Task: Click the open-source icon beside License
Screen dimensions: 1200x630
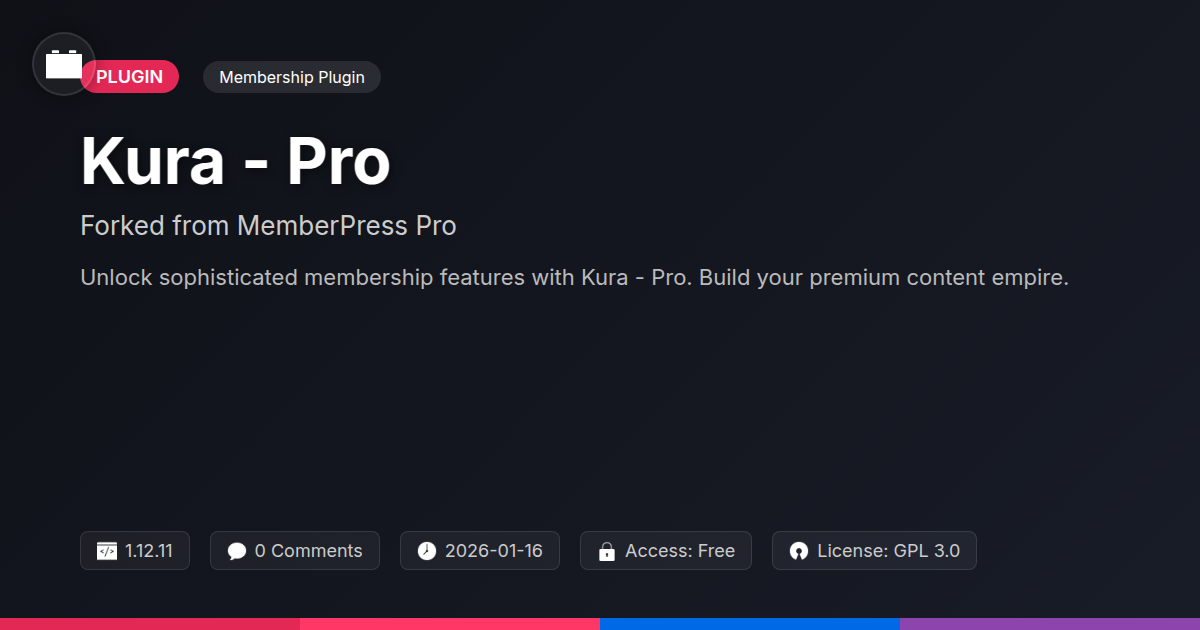Action: [x=798, y=551]
